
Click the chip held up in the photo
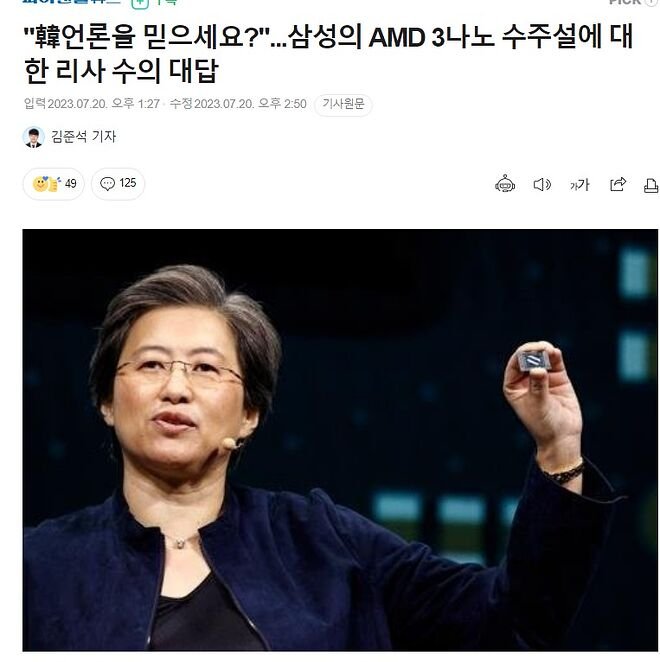[x=532, y=361]
